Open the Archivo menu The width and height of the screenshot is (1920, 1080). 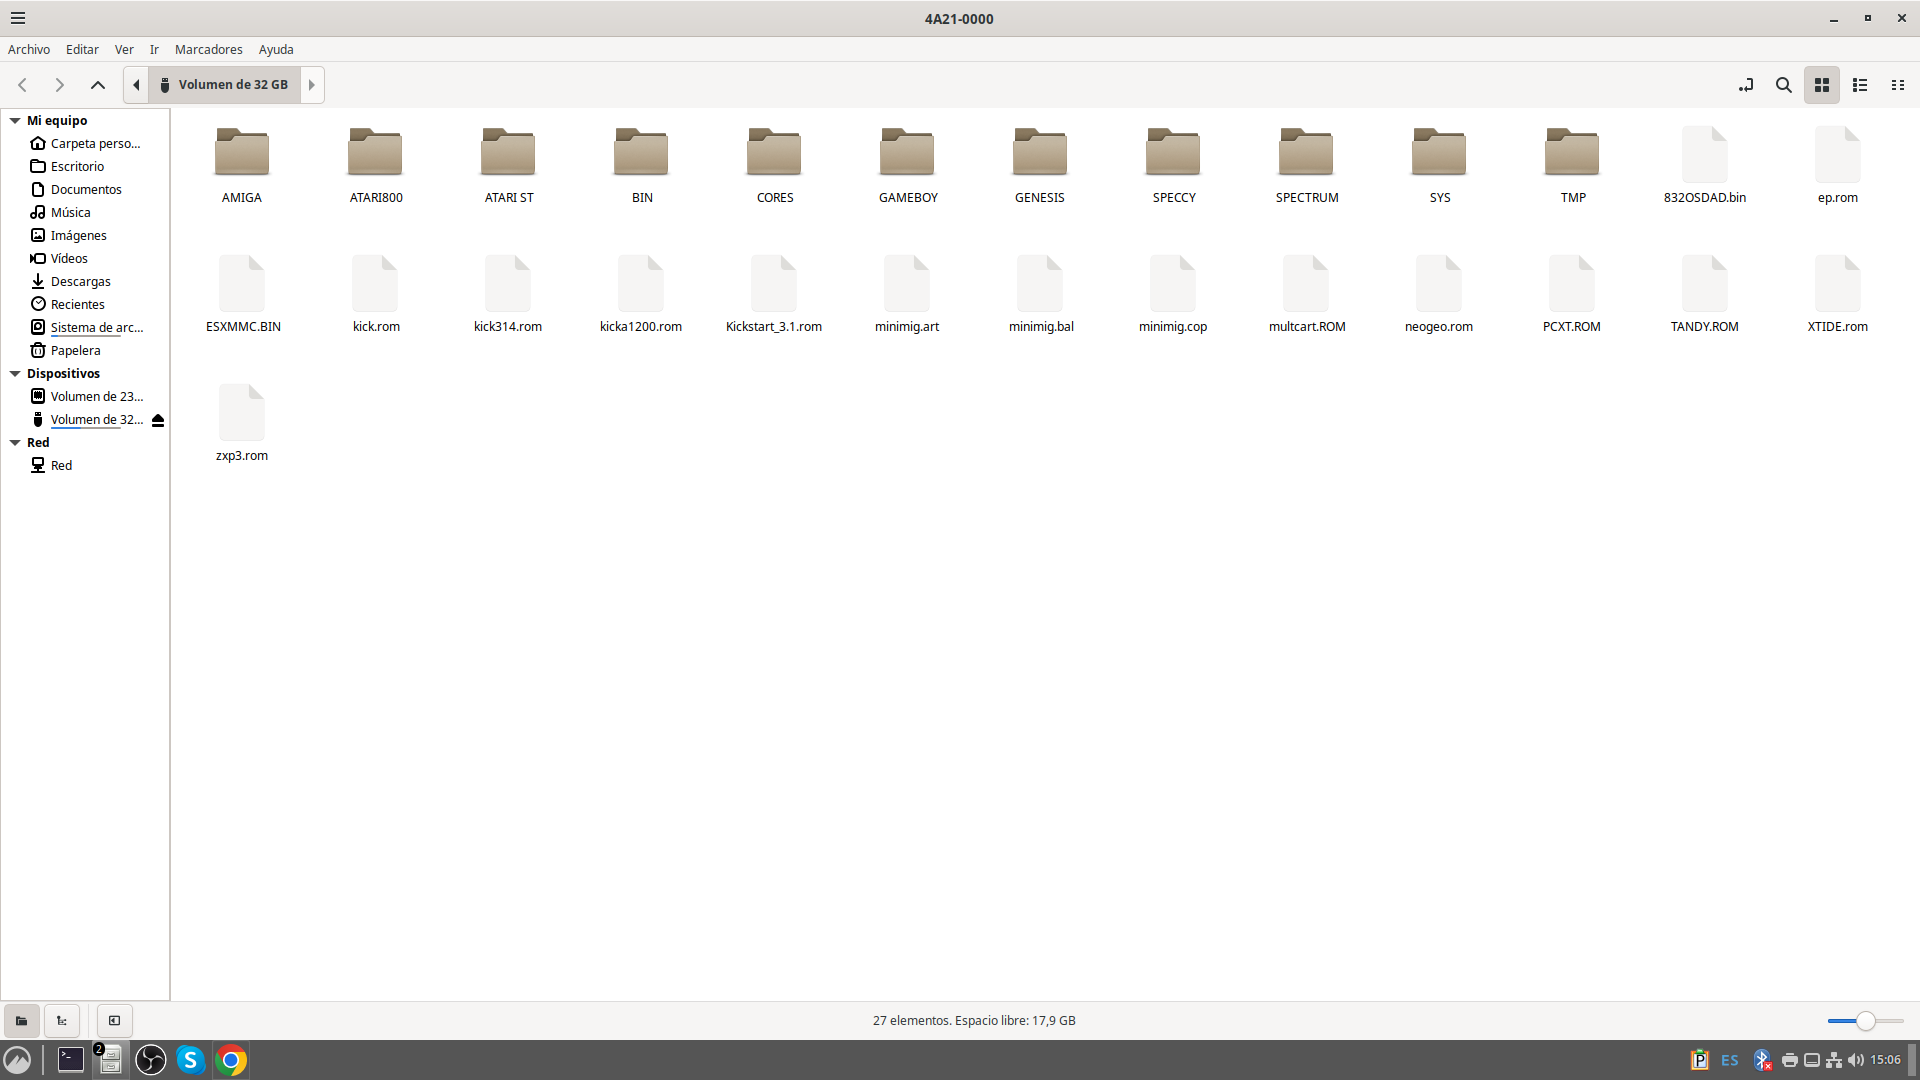tap(29, 49)
